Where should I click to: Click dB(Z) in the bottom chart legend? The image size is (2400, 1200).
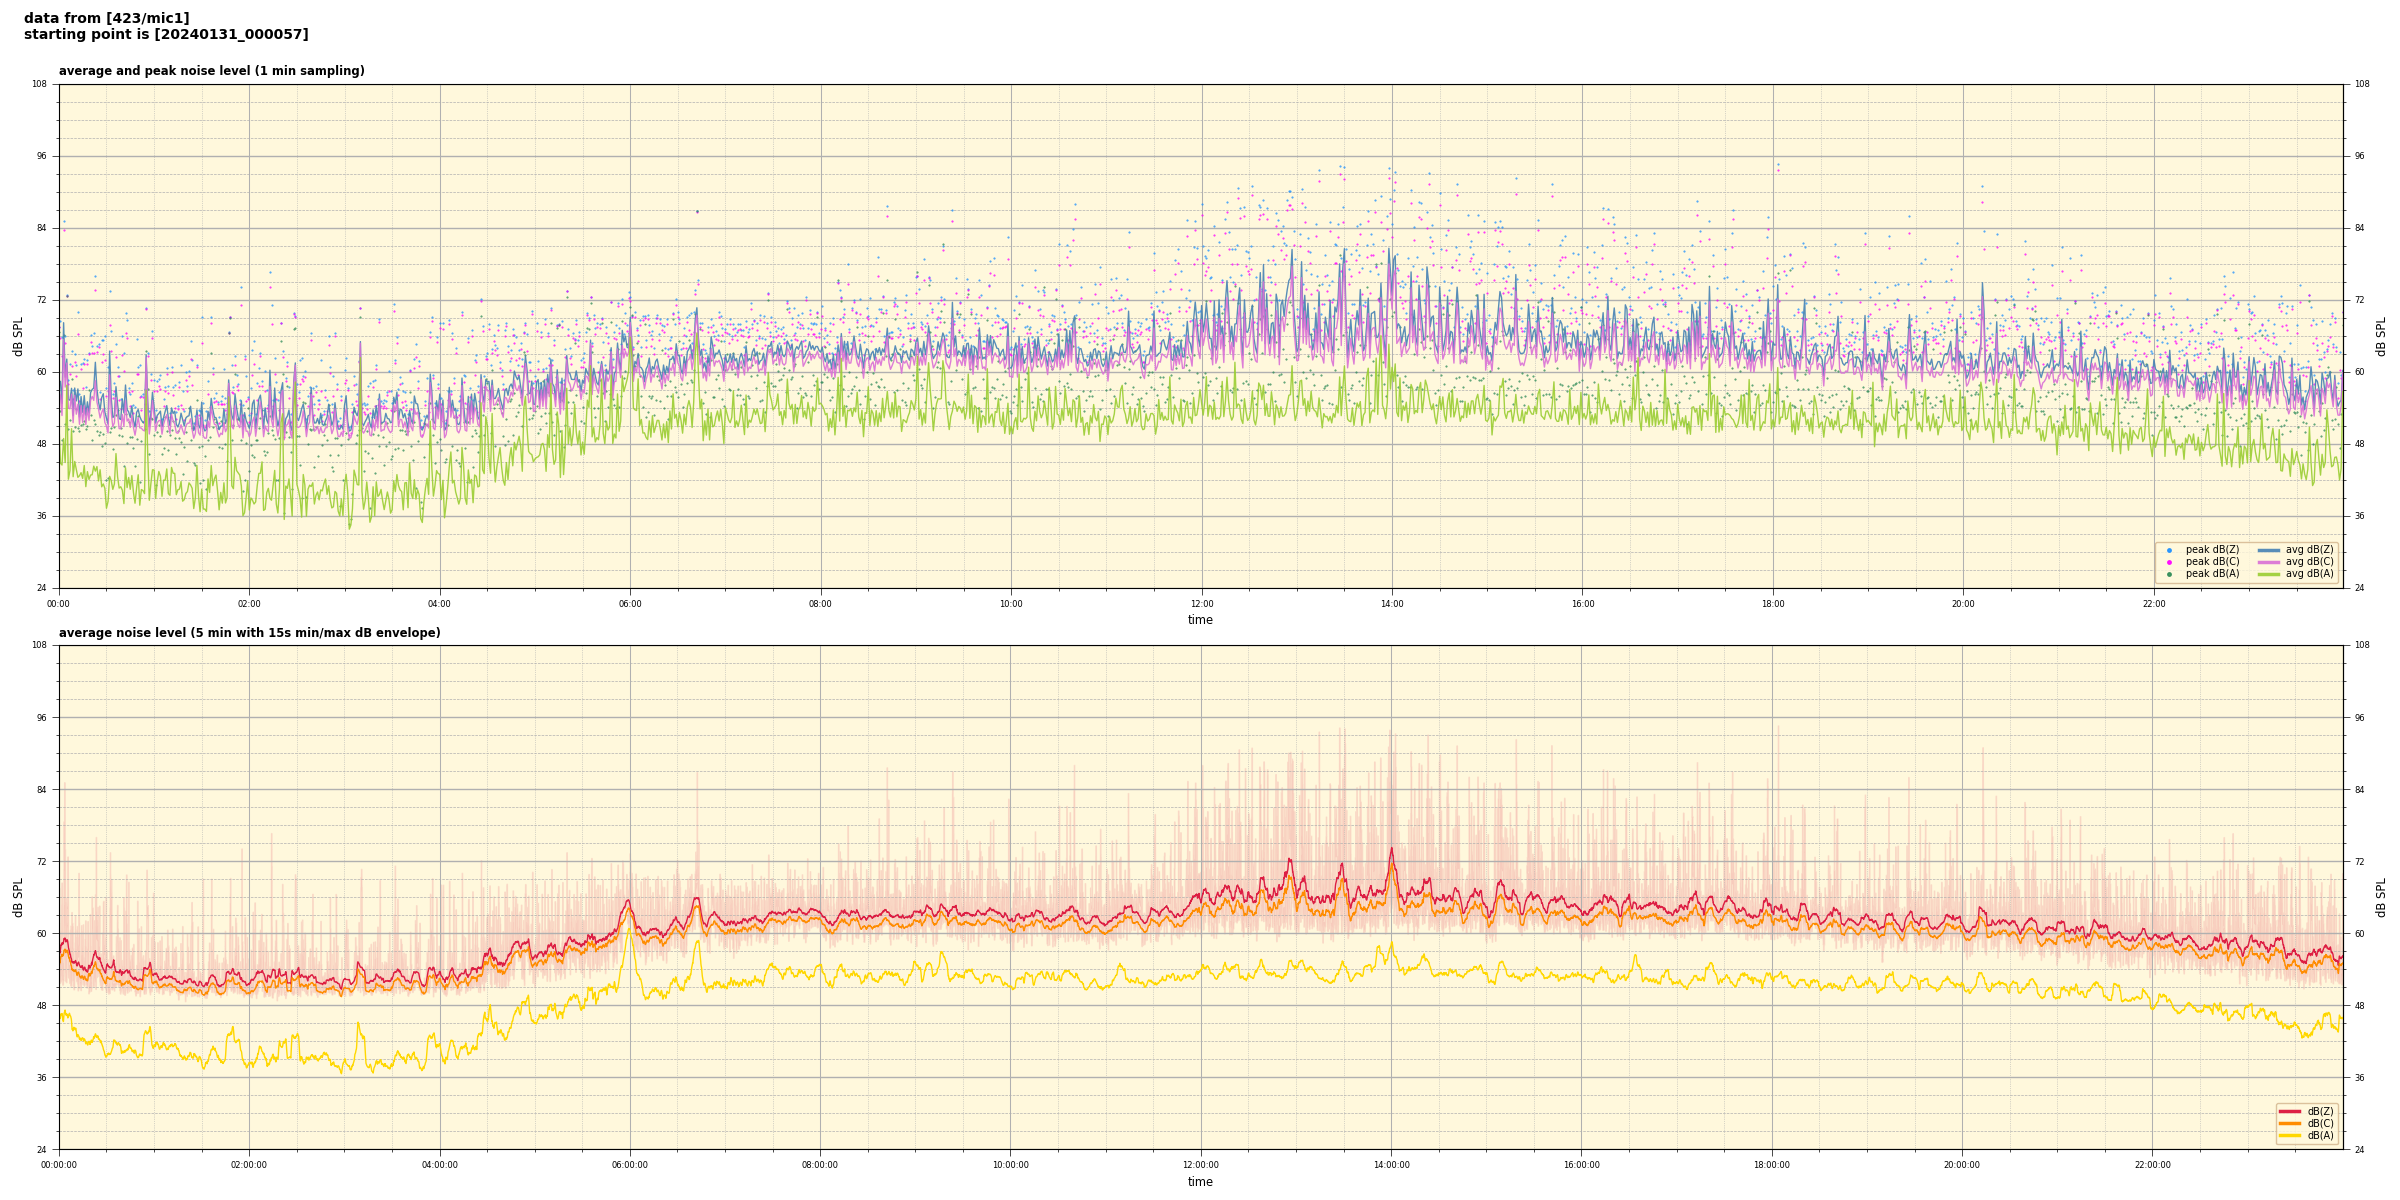(x=2318, y=1111)
